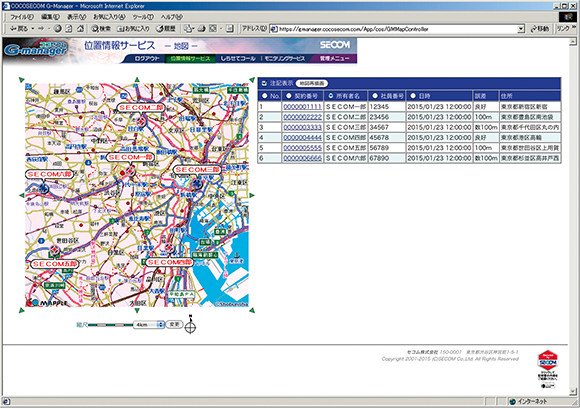Image resolution: width=580 pixels, height=408 pixels.
Task: Open contract number link 0000005555
Action: click(302, 148)
